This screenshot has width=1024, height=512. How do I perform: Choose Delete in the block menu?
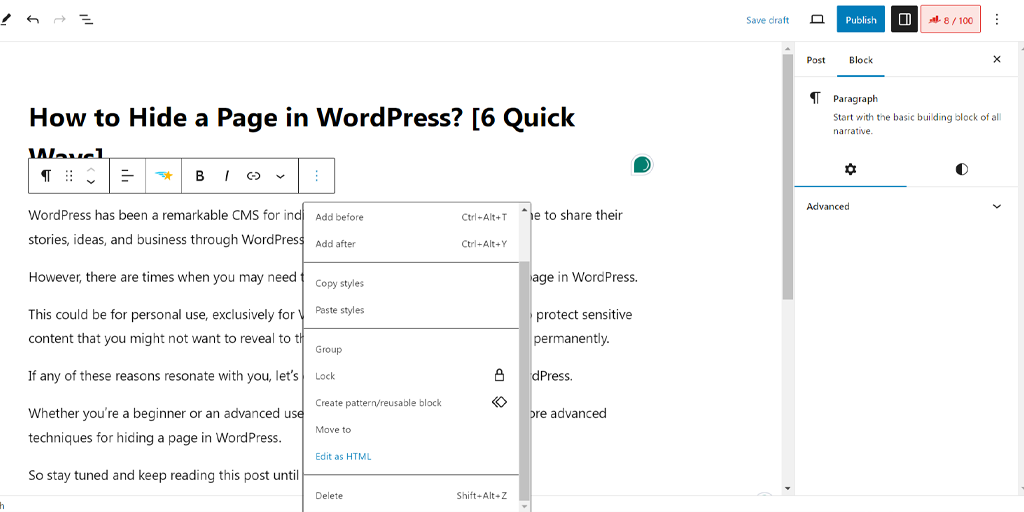(x=411, y=496)
